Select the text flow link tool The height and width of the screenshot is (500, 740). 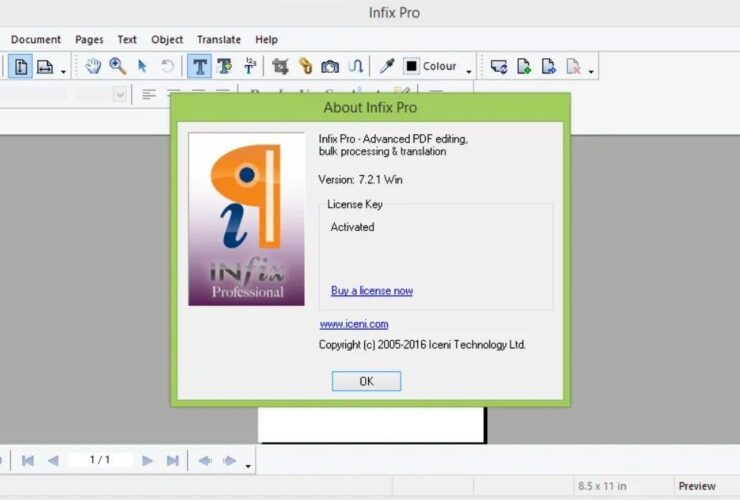355,66
